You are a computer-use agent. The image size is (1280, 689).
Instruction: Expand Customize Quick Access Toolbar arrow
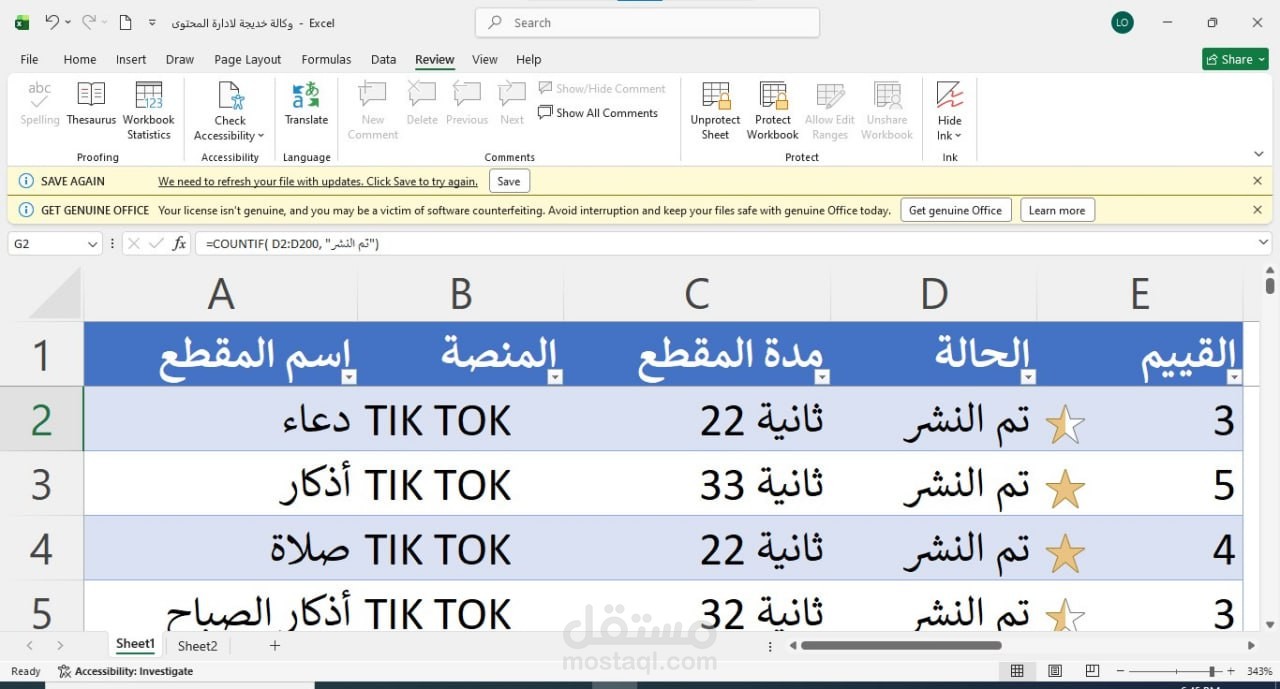click(x=152, y=22)
